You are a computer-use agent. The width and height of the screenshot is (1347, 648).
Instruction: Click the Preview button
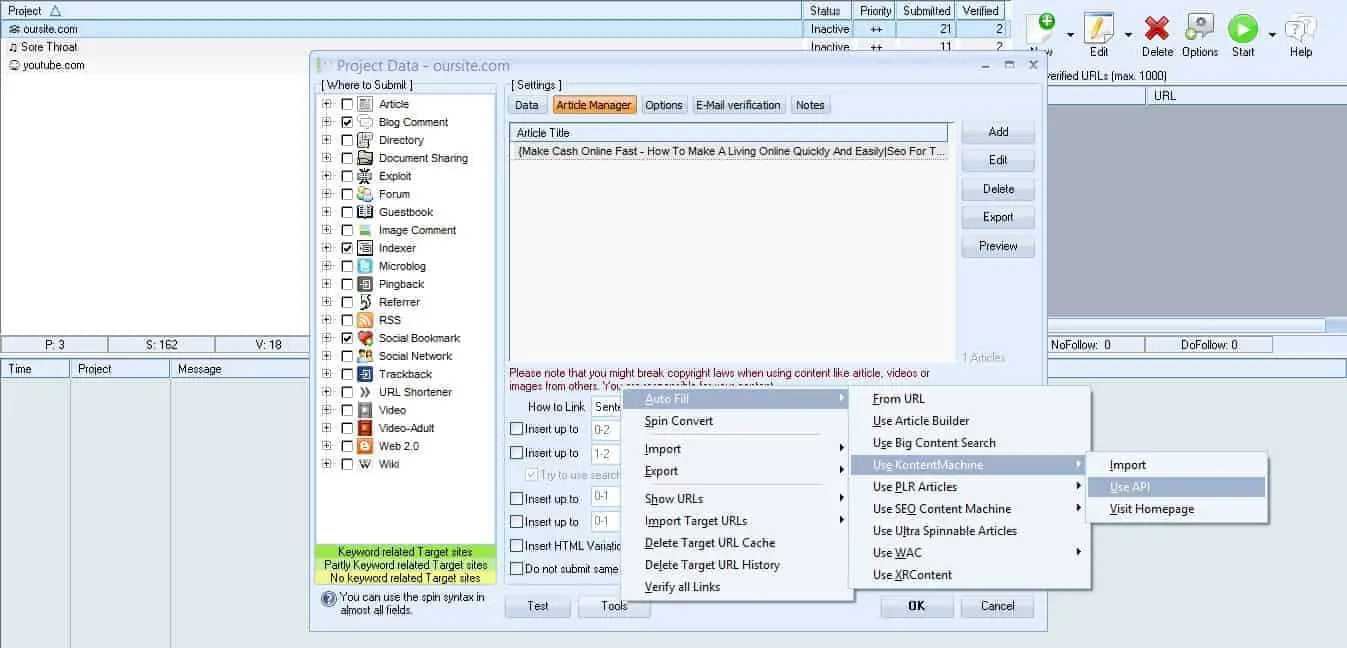[x=998, y=246]
